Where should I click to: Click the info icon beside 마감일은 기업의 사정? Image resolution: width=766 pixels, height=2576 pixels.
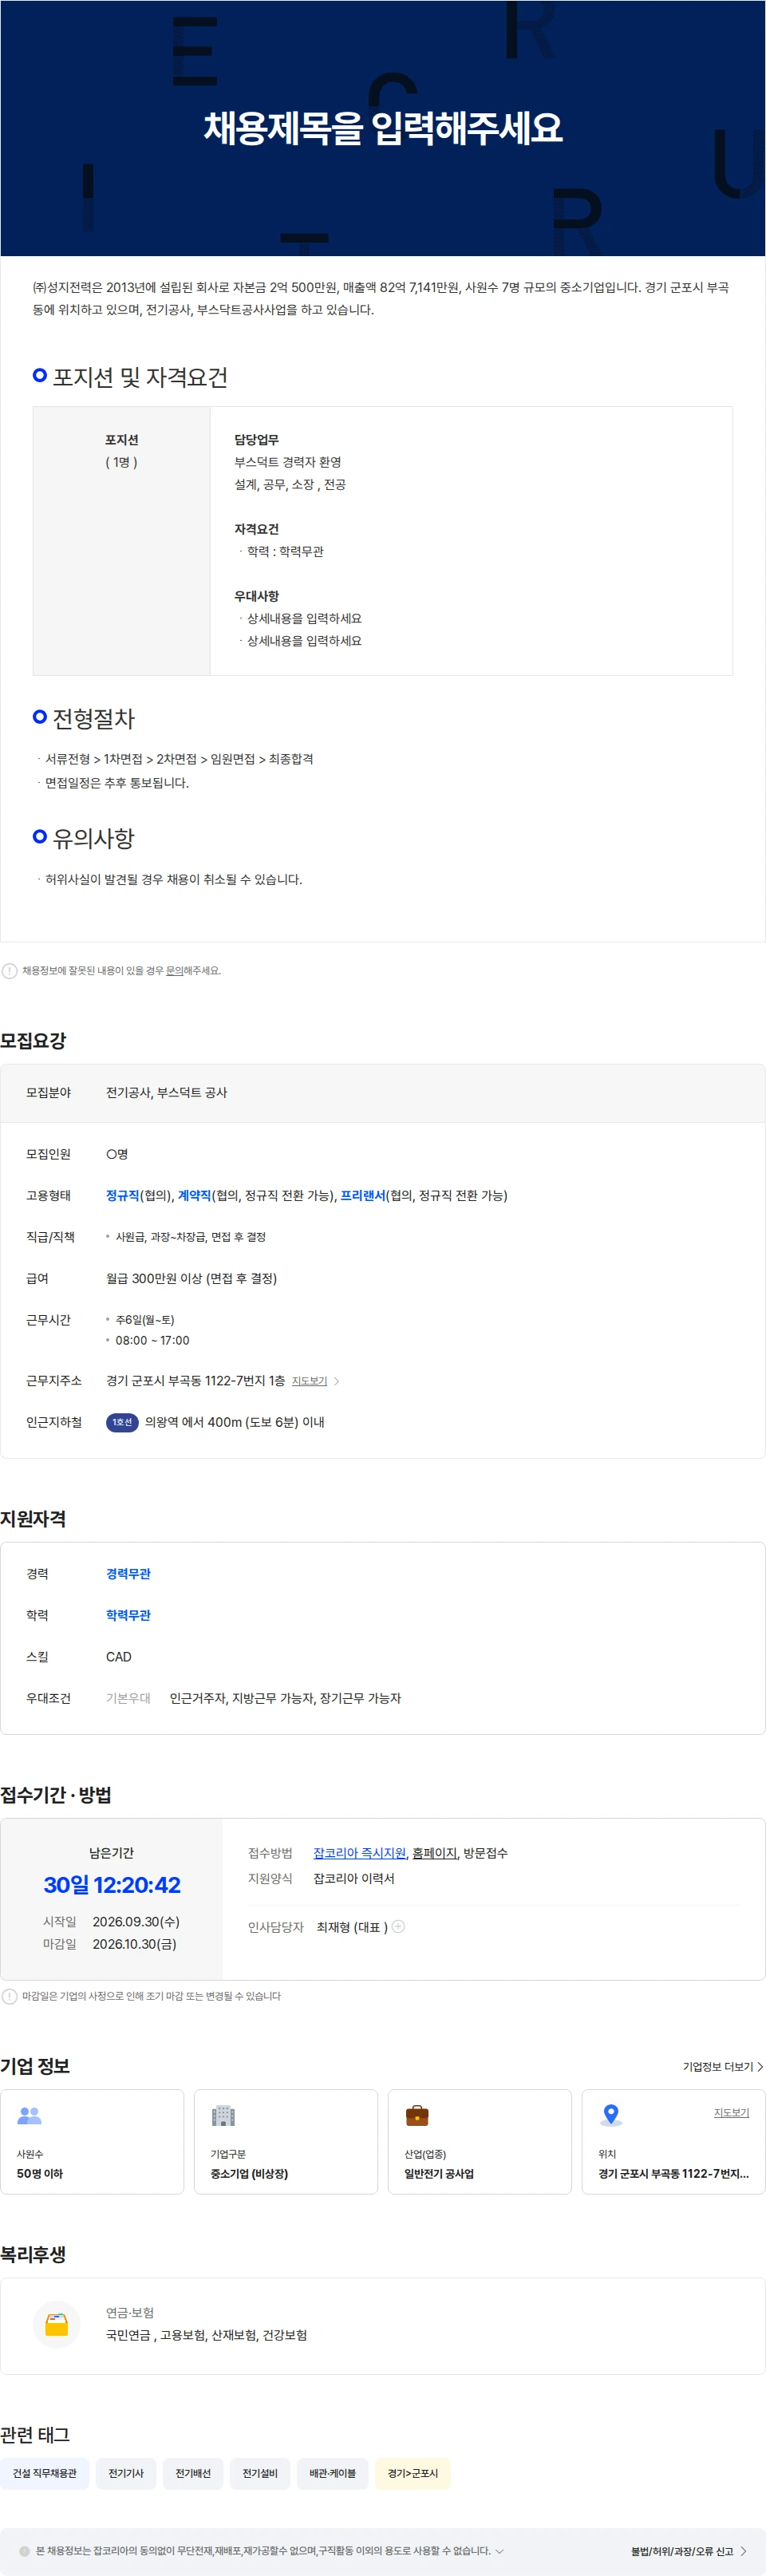pos(9,1996)
